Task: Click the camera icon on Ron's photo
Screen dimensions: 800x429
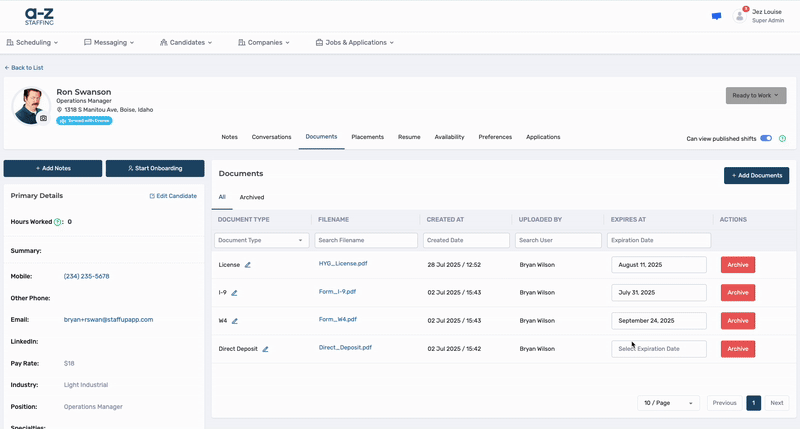Action: tap(43, 118)
